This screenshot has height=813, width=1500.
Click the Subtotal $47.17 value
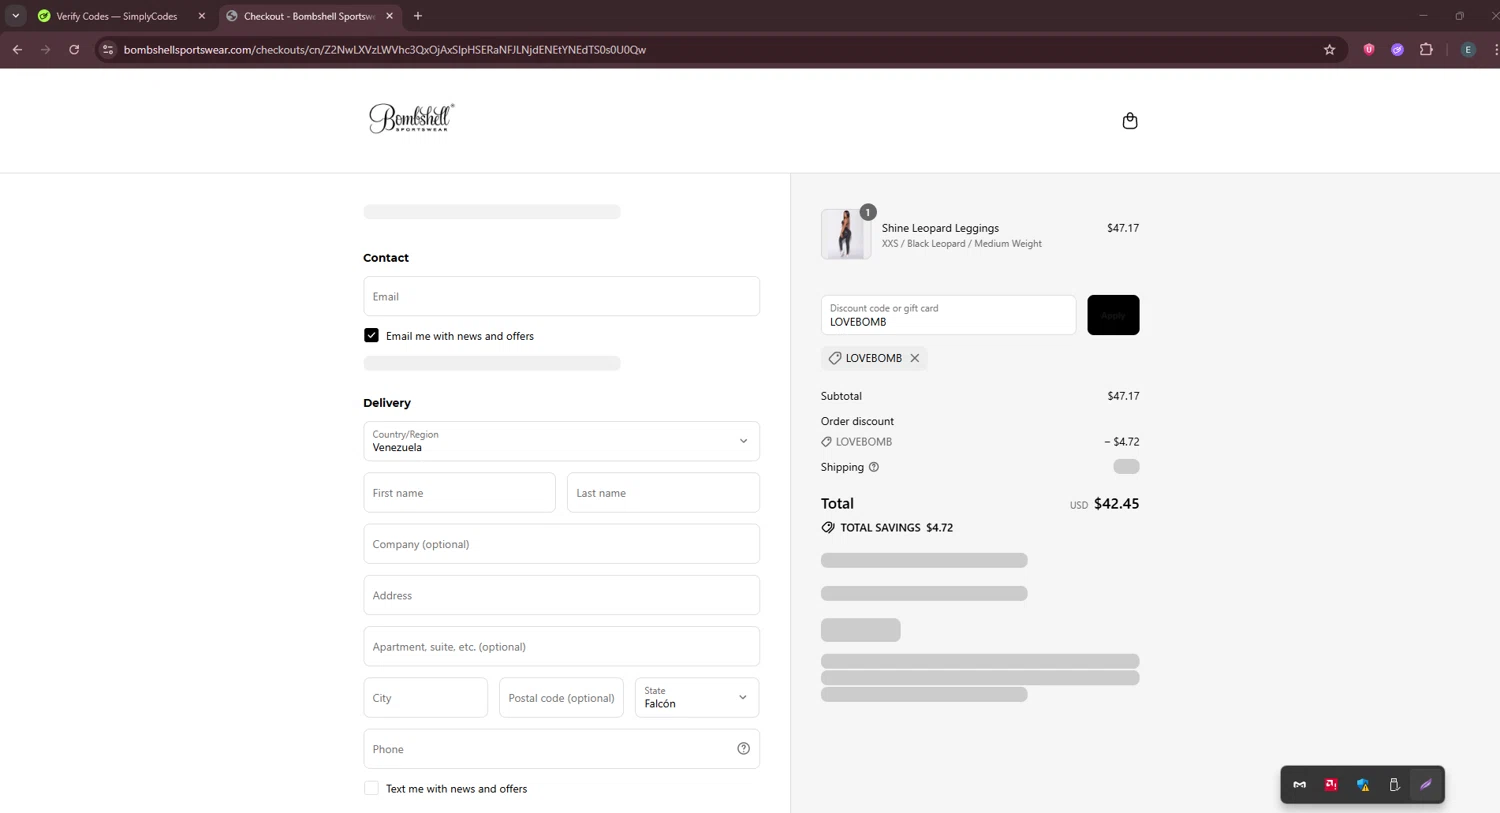[x=1123, y=396]
